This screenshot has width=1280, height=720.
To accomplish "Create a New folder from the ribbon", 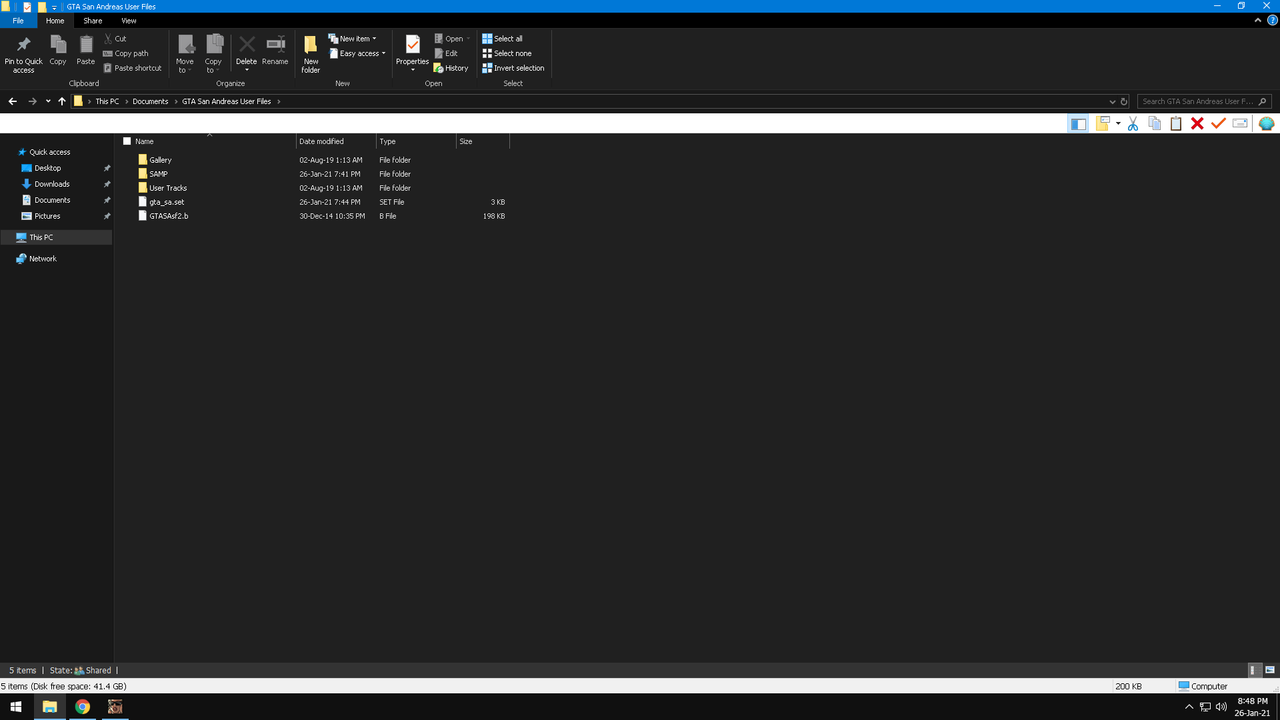I will coord(311,54).
